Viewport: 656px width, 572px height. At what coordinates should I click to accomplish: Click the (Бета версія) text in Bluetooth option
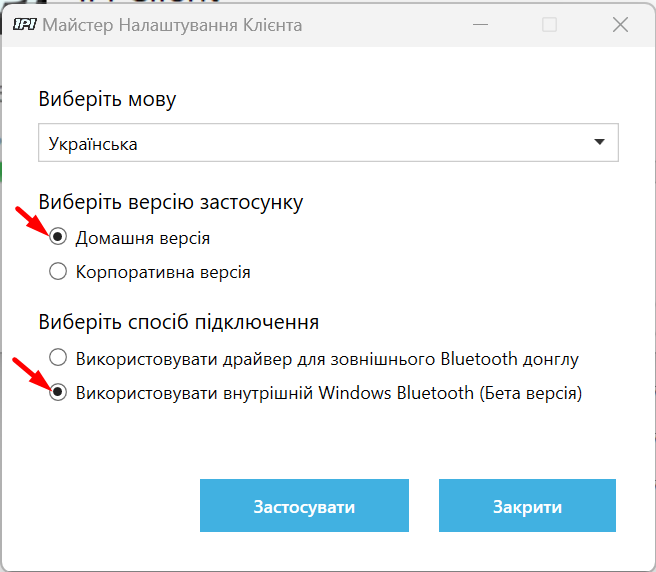click(530, 393)
